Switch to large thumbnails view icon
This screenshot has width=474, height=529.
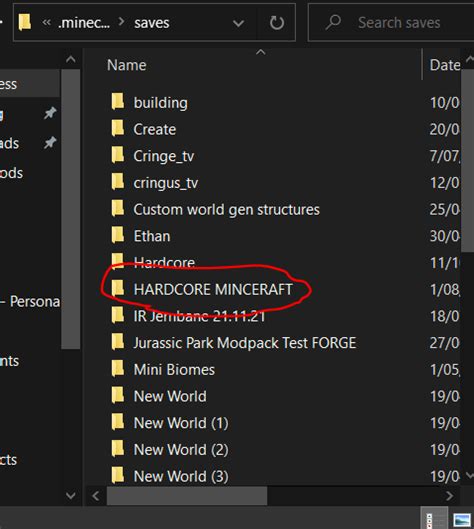click(x=462, y=519)
